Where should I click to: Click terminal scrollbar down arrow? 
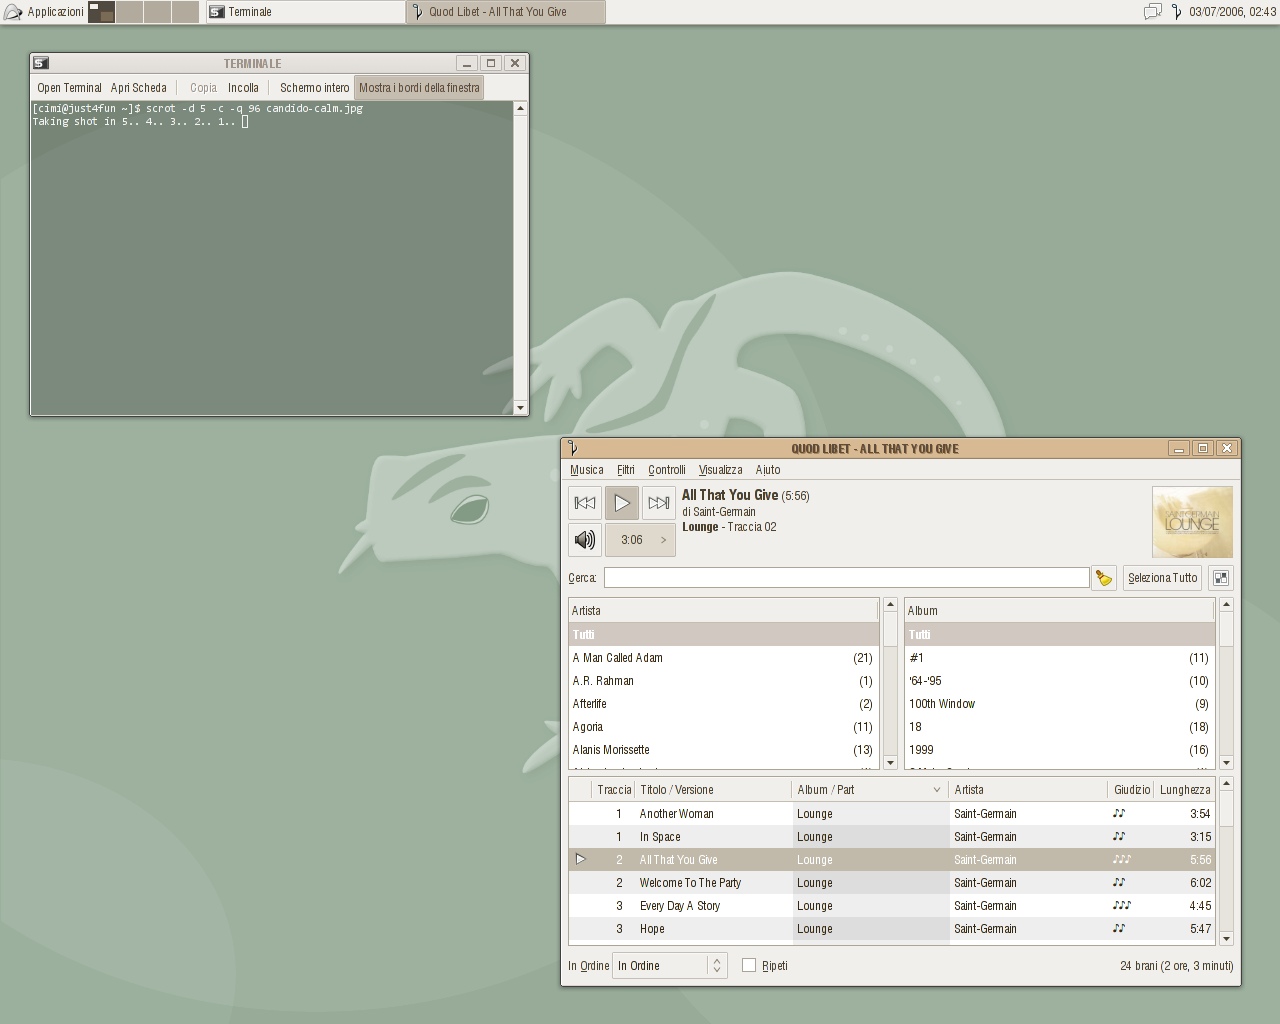(x=520, y=408)
